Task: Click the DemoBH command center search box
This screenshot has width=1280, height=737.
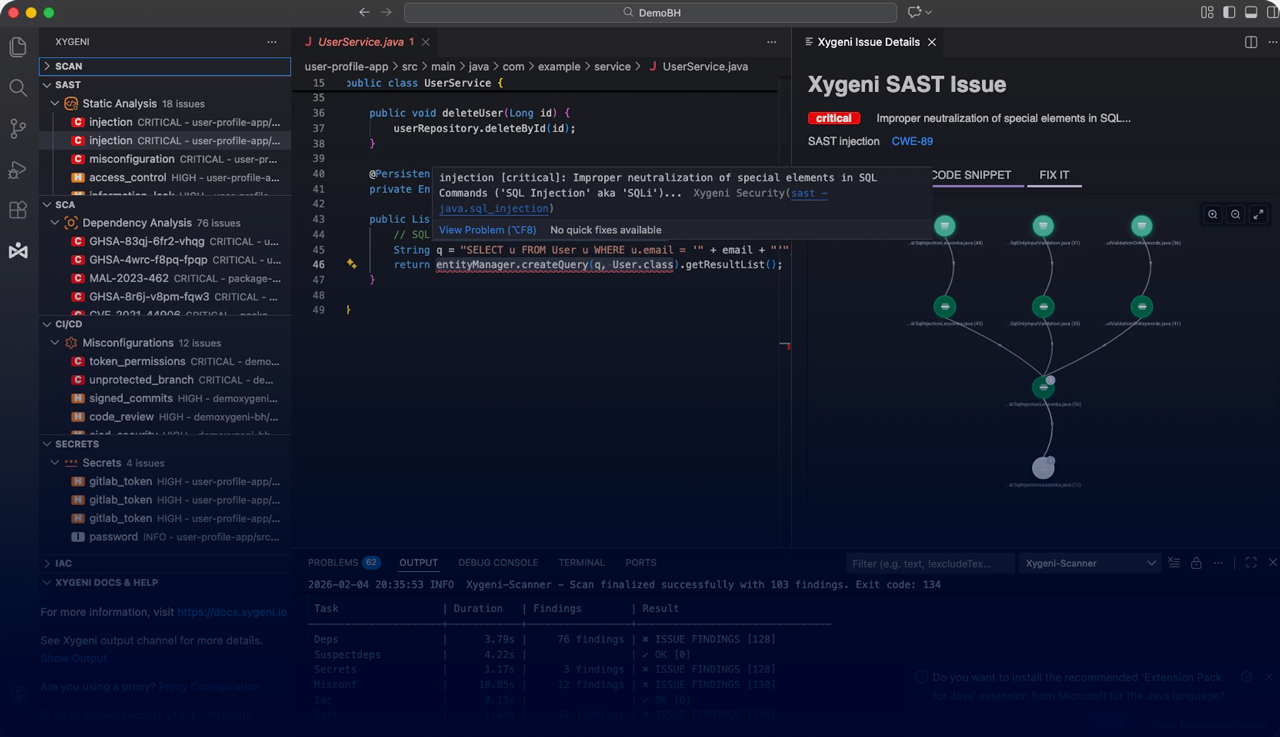Action: [x=650, y=12]
